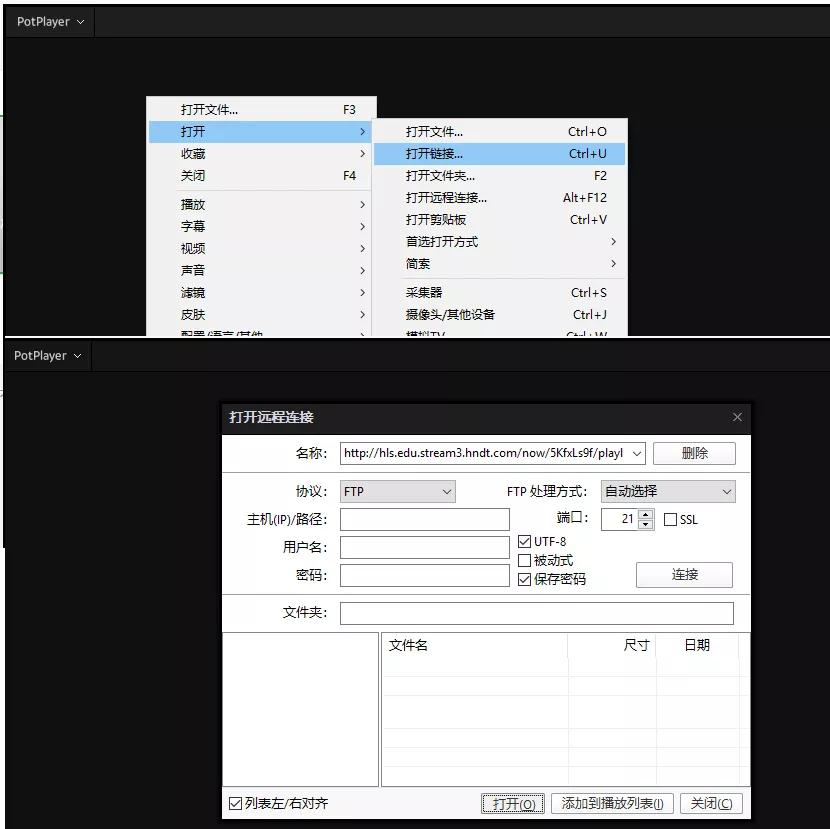Toggle the 保存密码 checkbox

tap(525, 579)
